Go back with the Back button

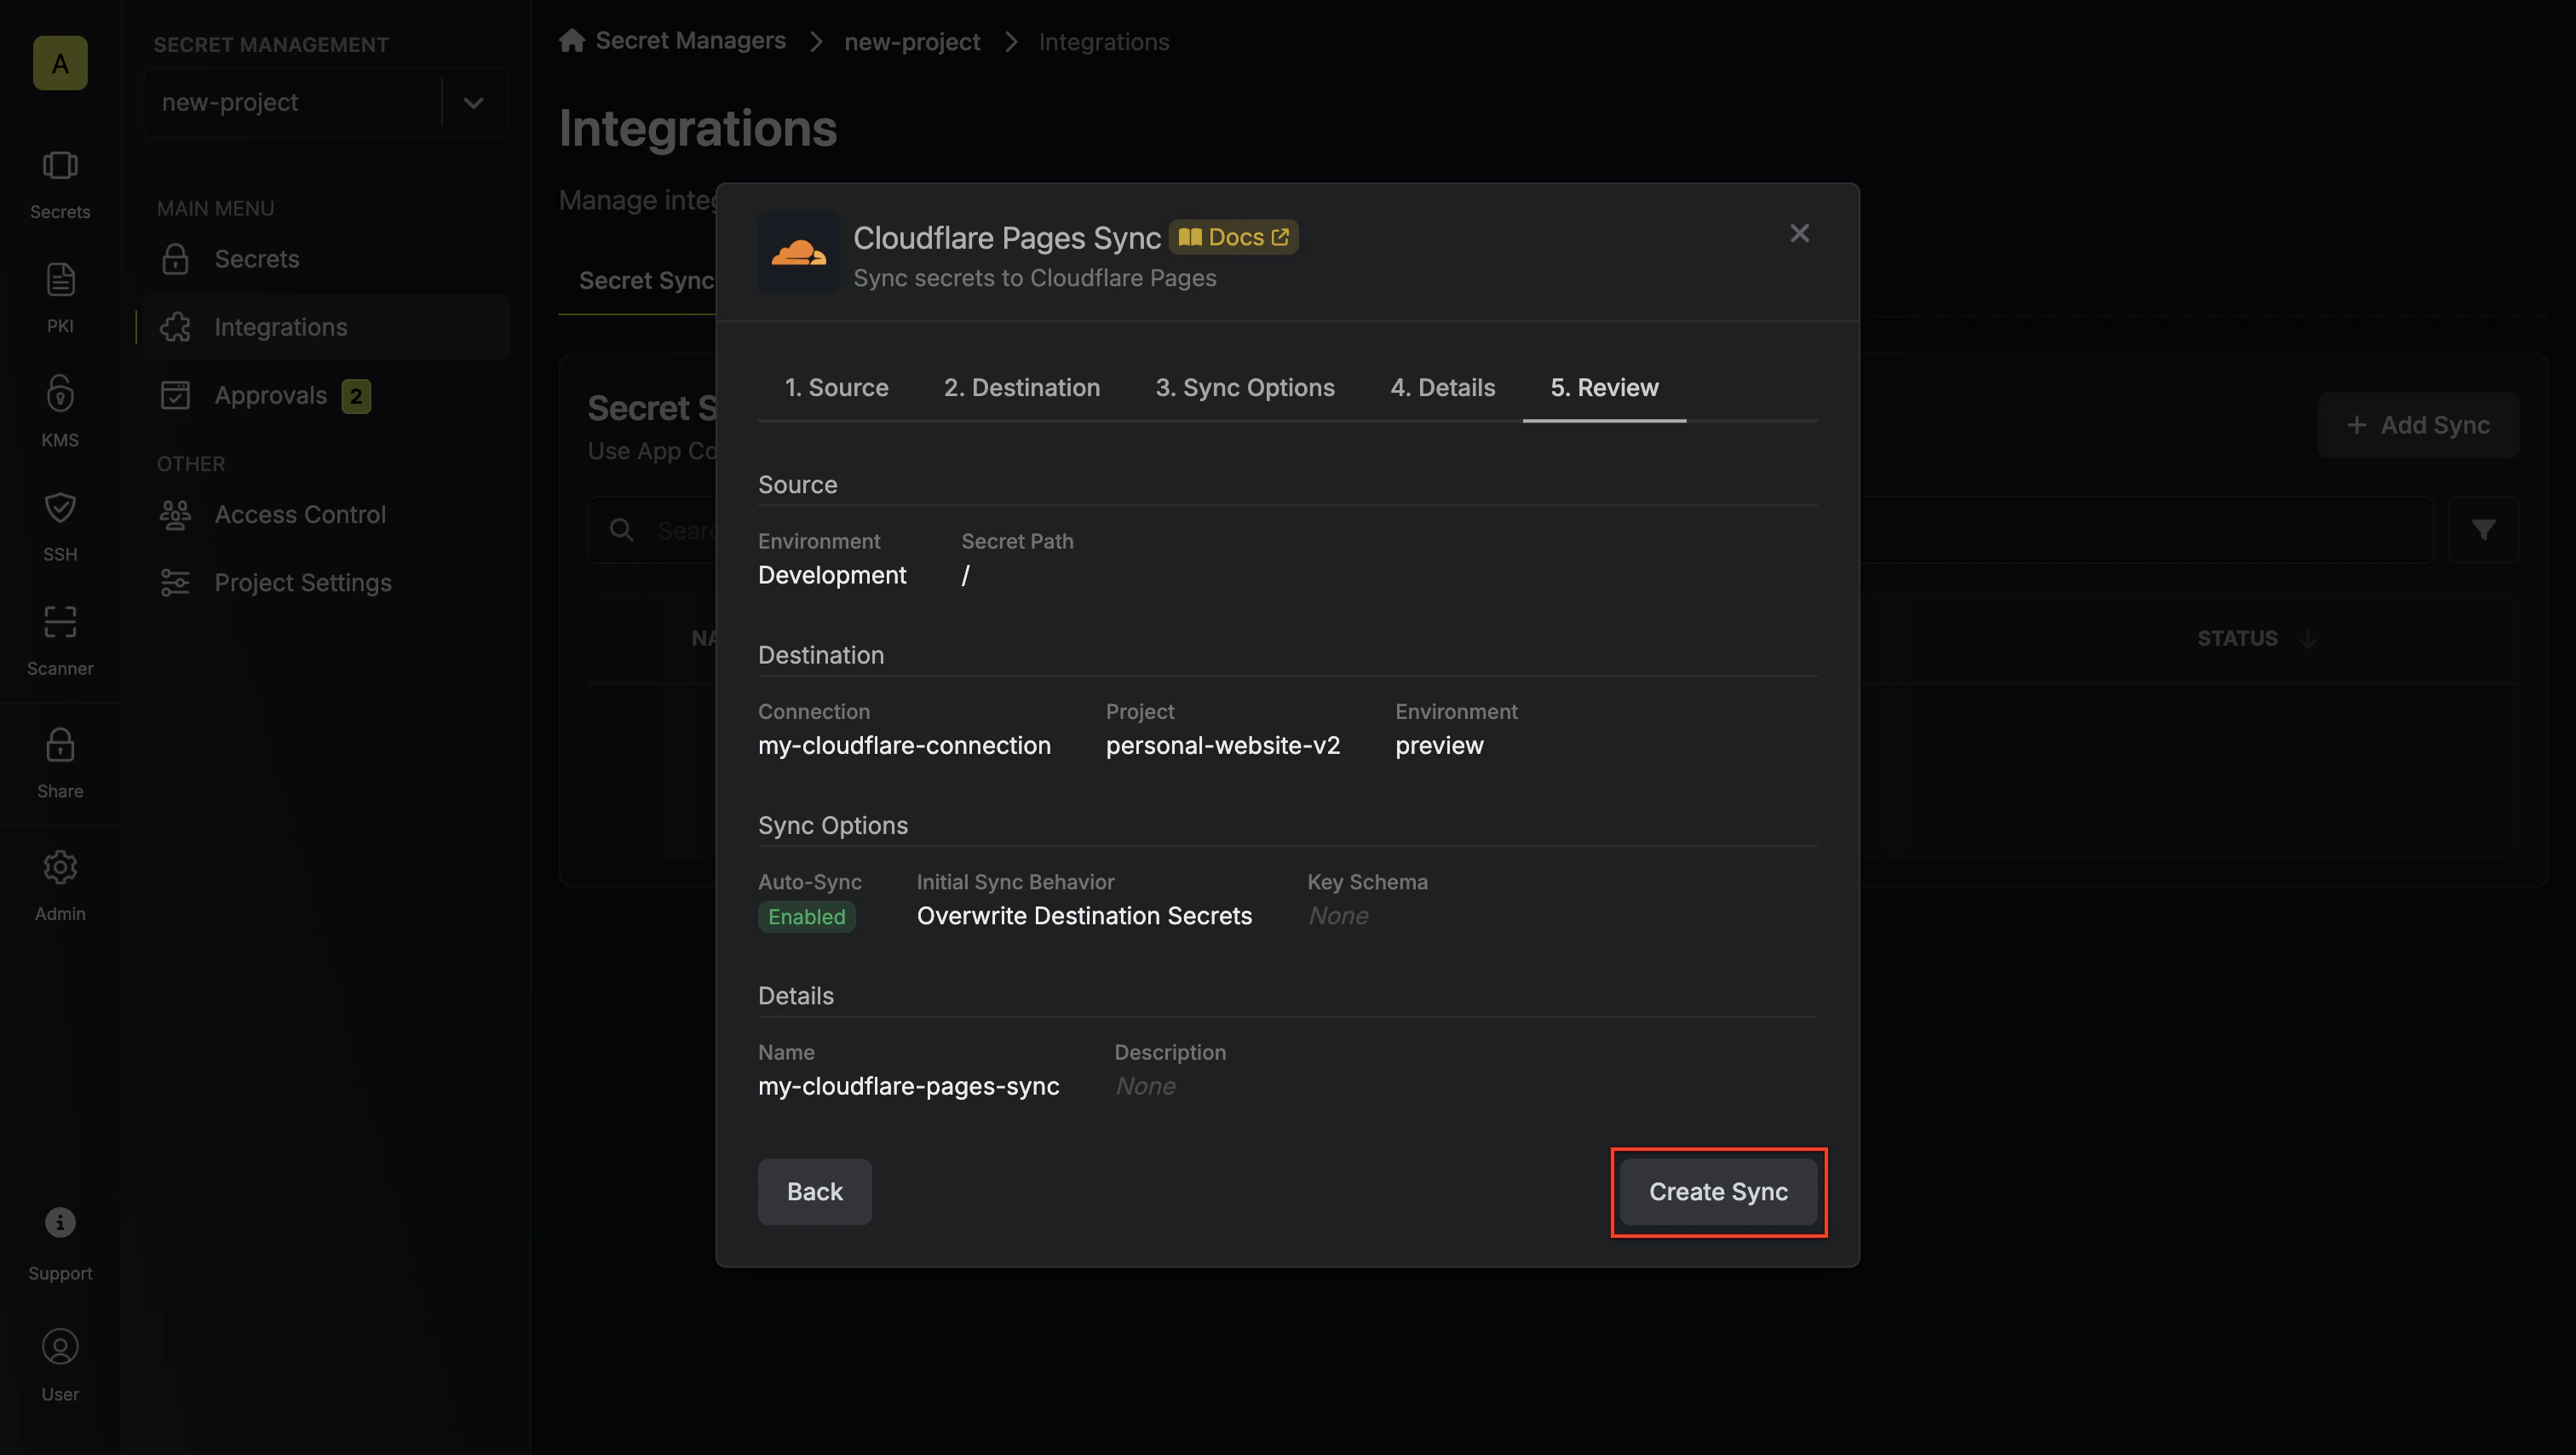pyautogui.click(x=814, y=1191)
